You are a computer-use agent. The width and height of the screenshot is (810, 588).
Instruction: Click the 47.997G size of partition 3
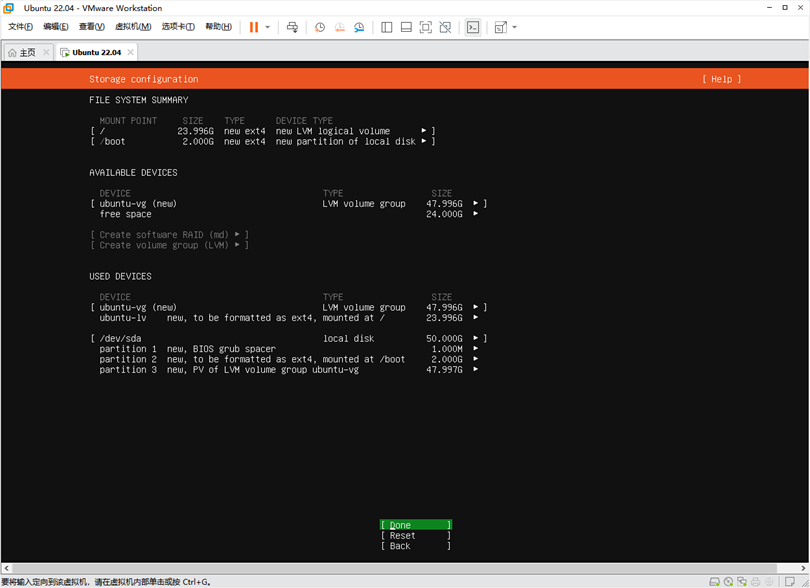[x=444, y=369]
